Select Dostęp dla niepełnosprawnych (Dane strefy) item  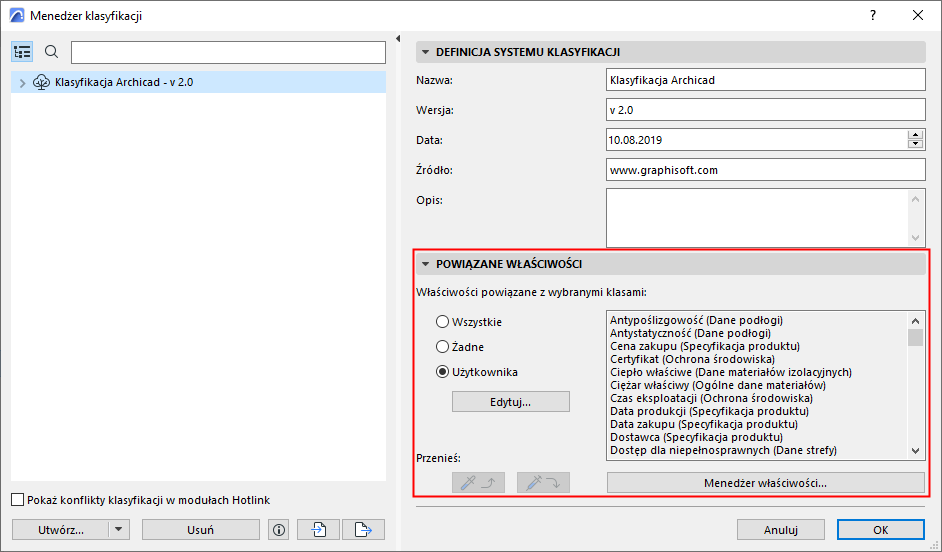tap(723, 450)
